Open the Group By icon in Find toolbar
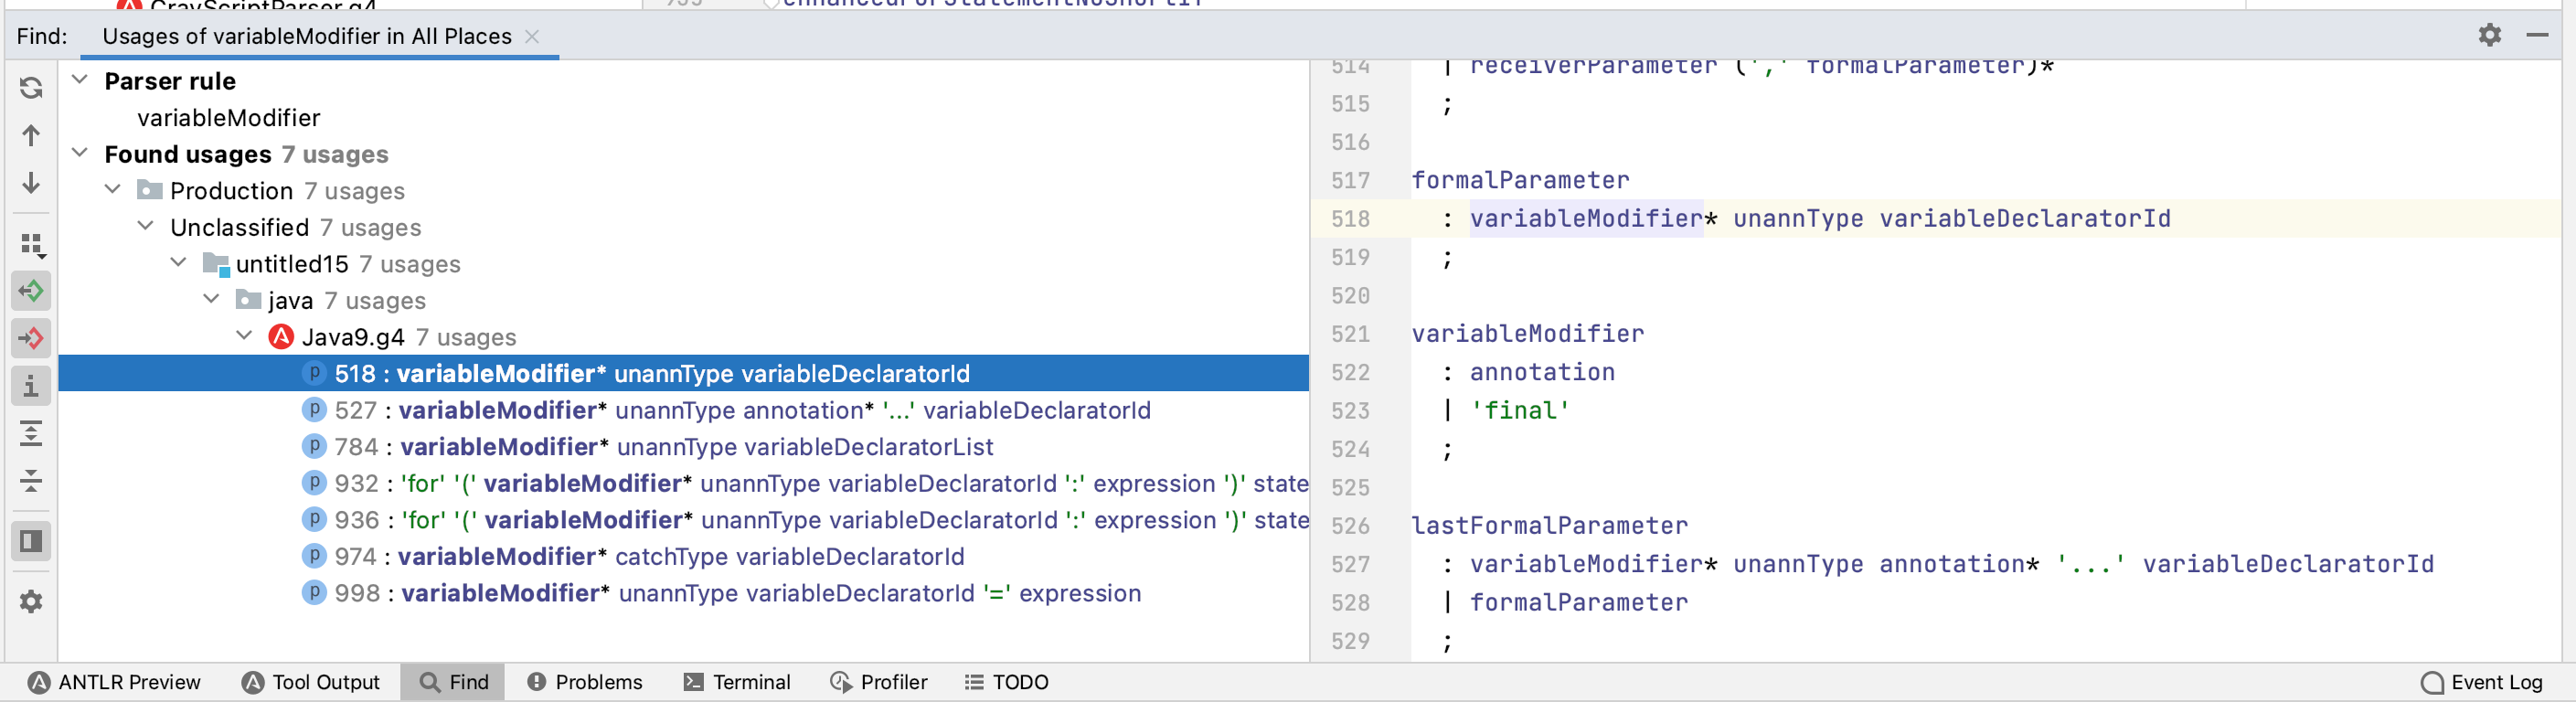The image size is (2576, 702). [31, 245]
